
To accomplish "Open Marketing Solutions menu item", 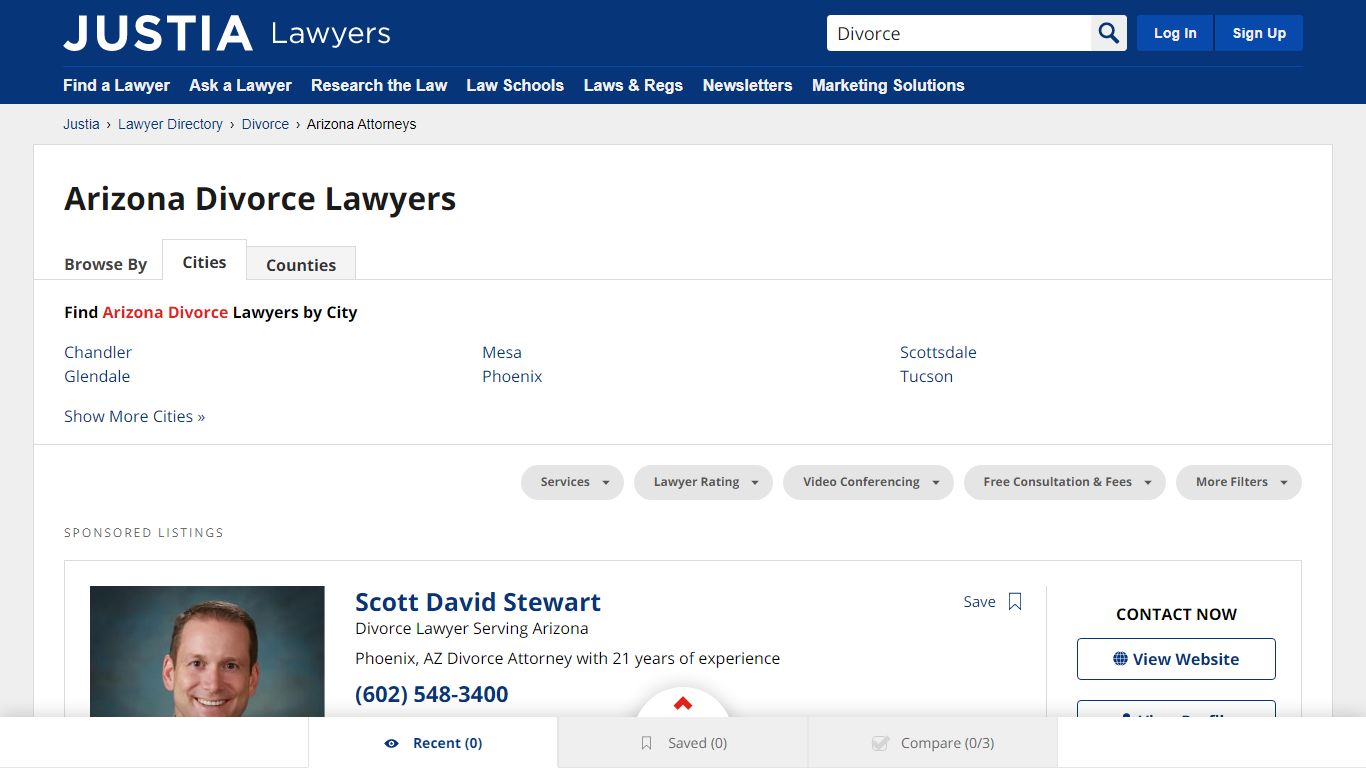I will (888, 85).
